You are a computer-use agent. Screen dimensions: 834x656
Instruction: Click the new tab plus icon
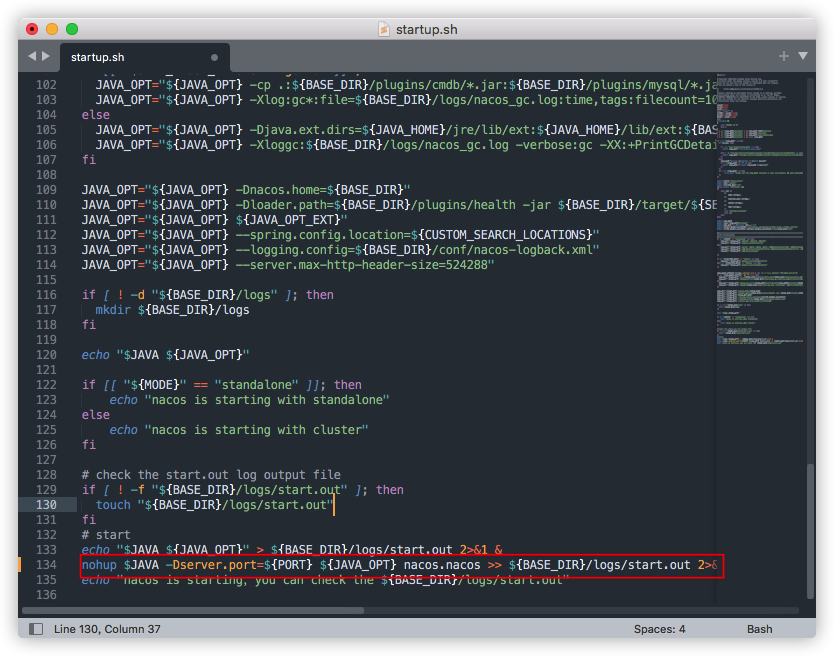783,56
